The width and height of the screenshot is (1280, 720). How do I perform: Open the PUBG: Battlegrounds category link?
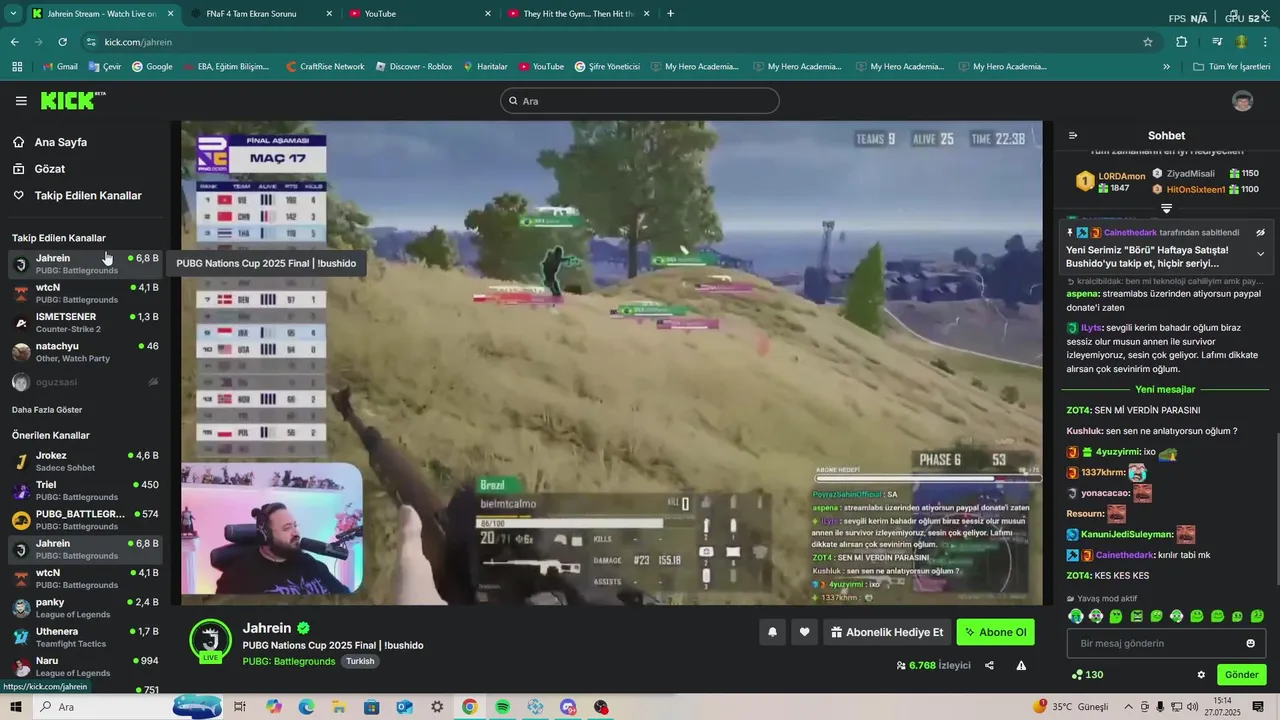[x=288, y=661]
